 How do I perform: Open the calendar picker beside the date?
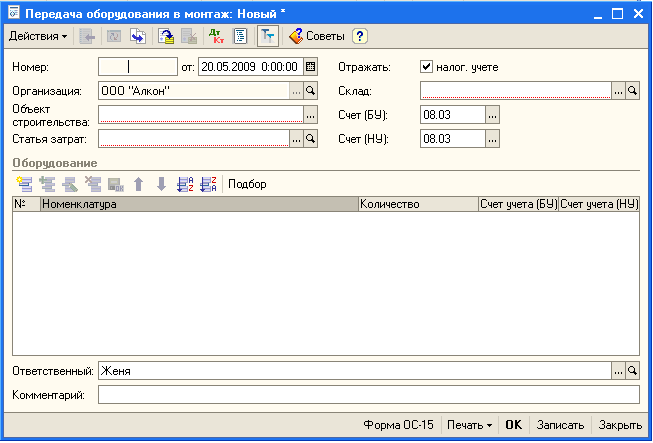point(310,67)
